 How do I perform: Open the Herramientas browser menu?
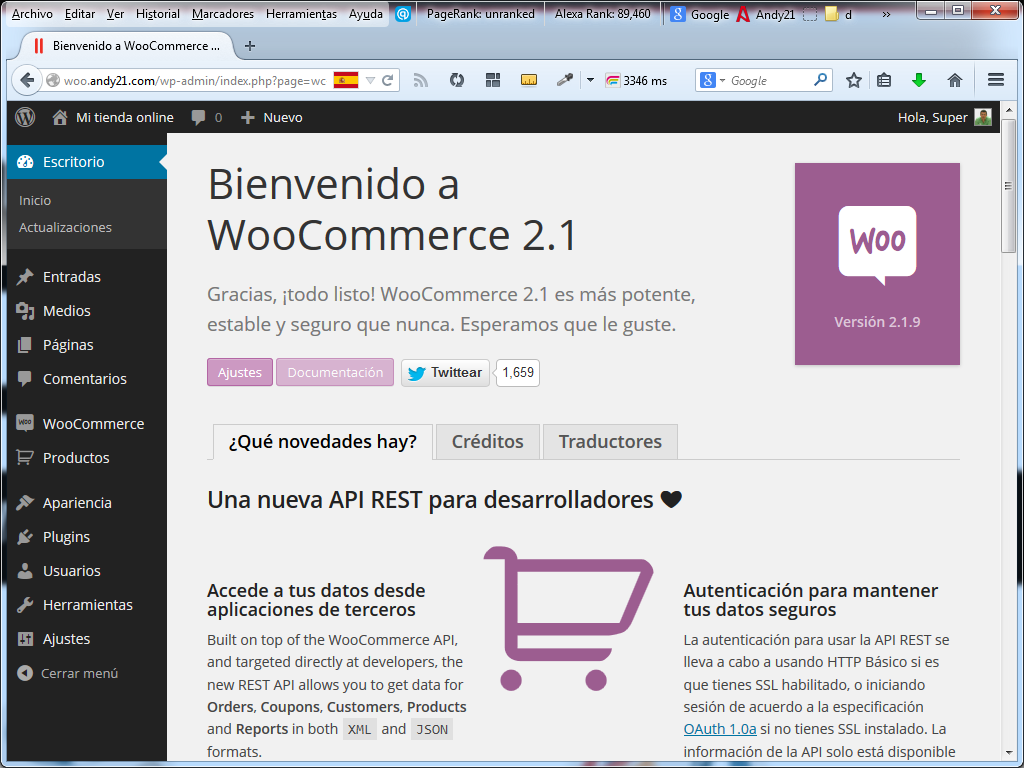(x=302, y=14)
